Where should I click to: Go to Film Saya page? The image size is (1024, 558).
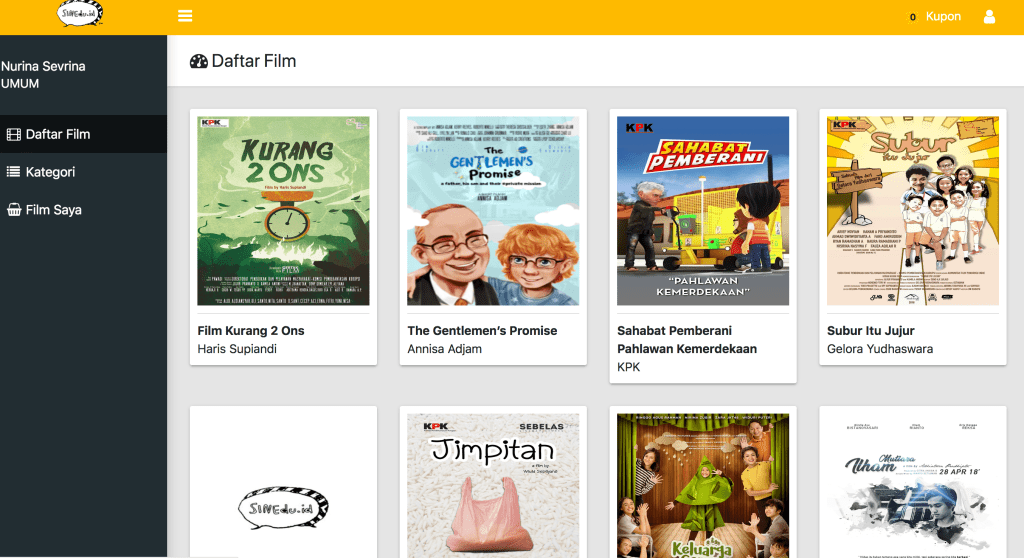(54, 210)
